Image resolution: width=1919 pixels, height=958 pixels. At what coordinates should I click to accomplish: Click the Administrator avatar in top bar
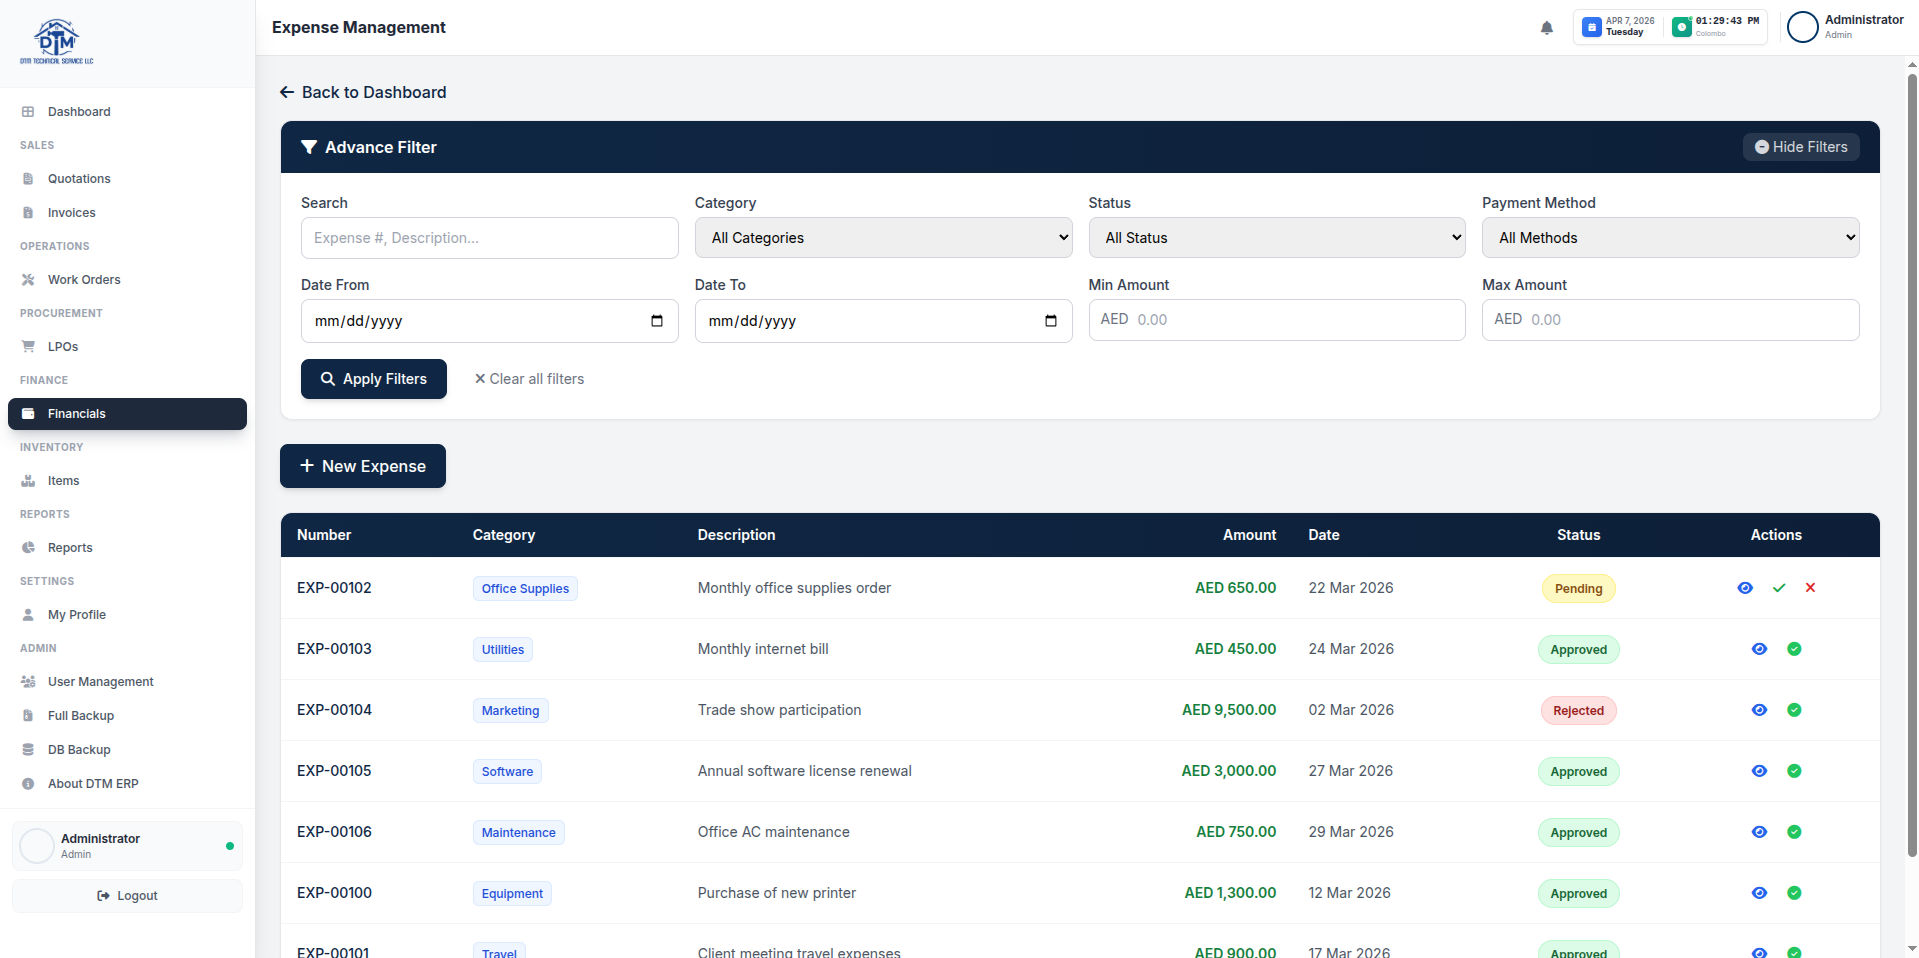coord(1802,27)
